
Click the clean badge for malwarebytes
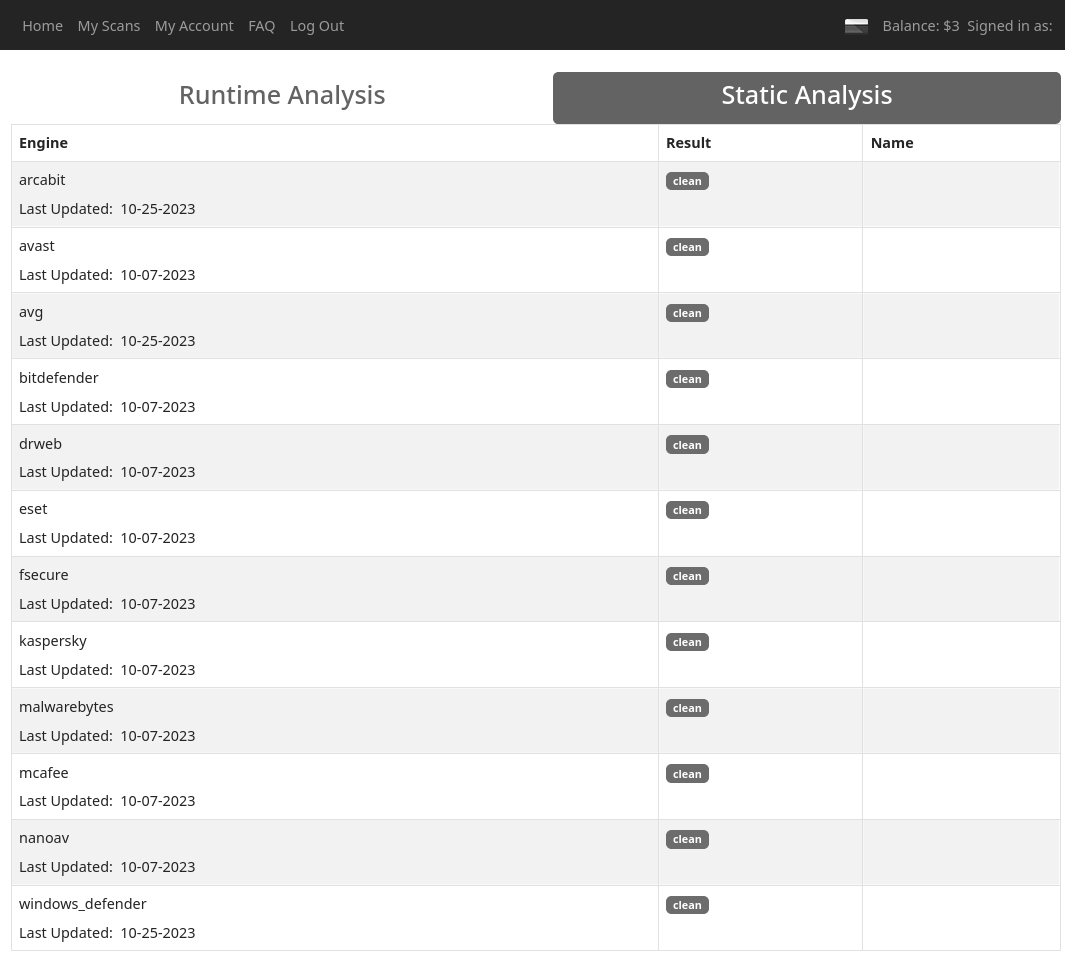point(687,708)
